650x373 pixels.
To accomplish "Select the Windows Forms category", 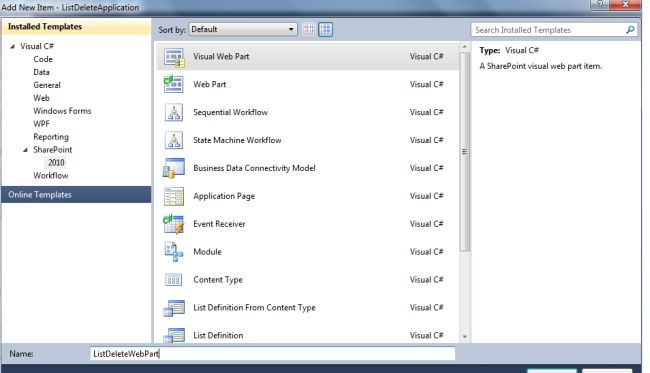I will tap(62, 111).
